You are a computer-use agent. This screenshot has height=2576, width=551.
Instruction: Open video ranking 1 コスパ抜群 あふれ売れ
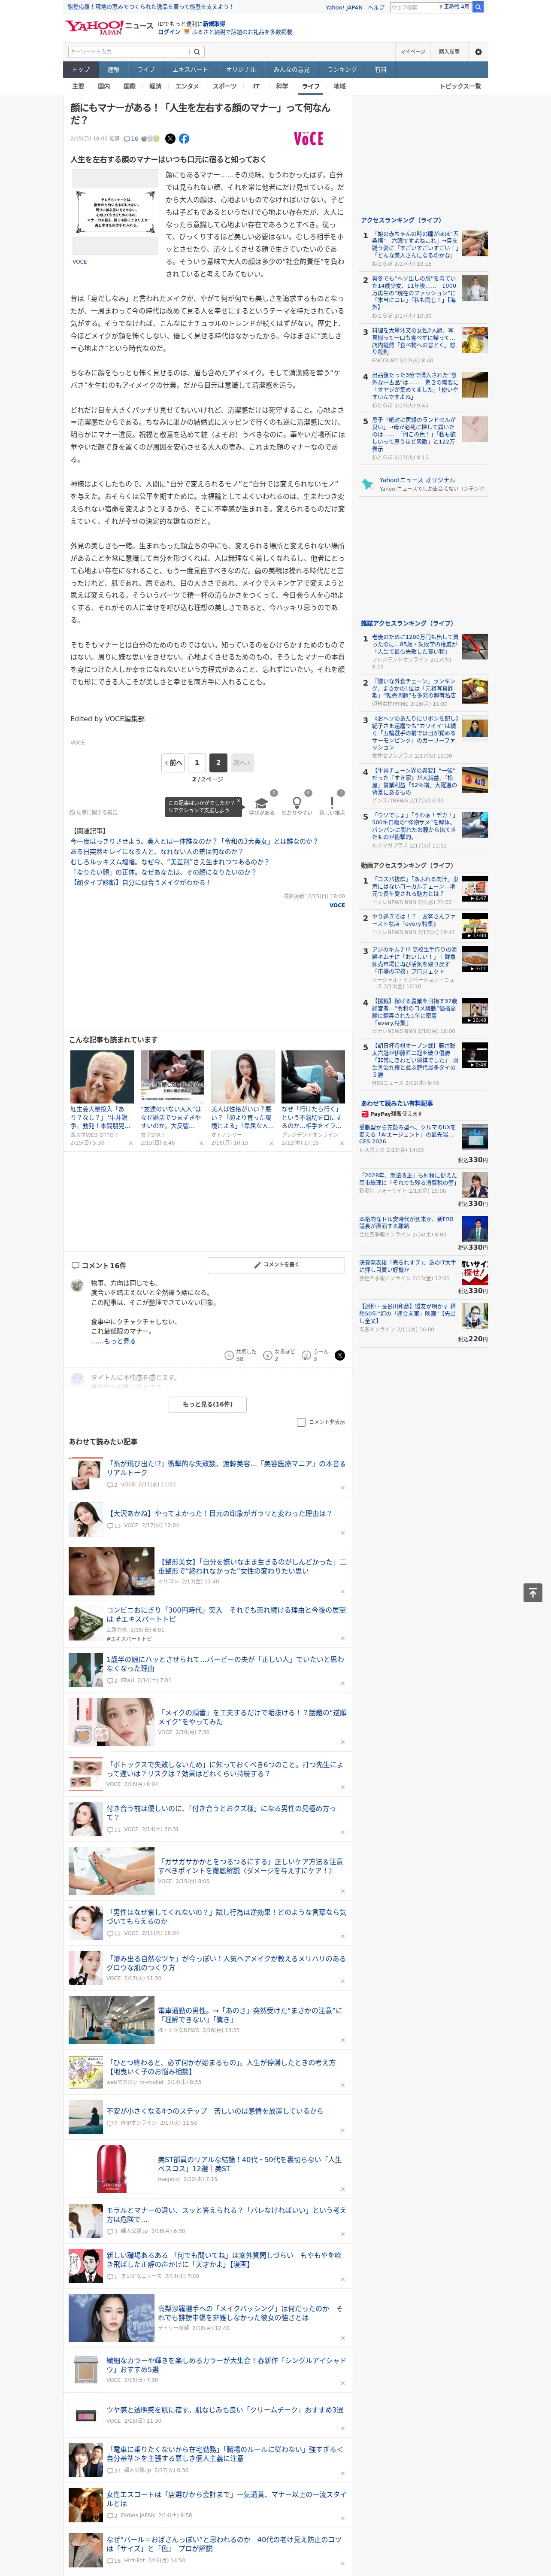[x=415, y=887]
